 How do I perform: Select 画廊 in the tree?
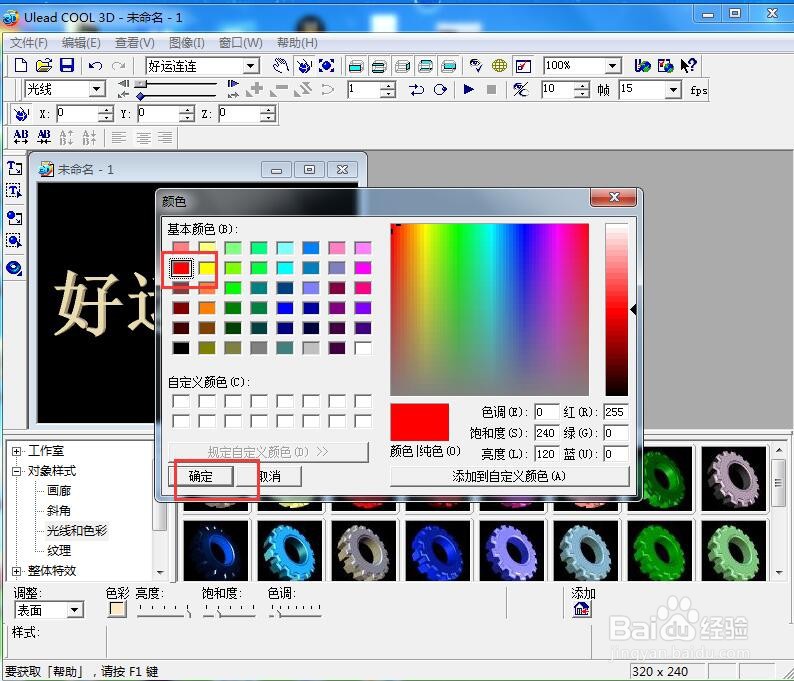(x=59, y=491)
